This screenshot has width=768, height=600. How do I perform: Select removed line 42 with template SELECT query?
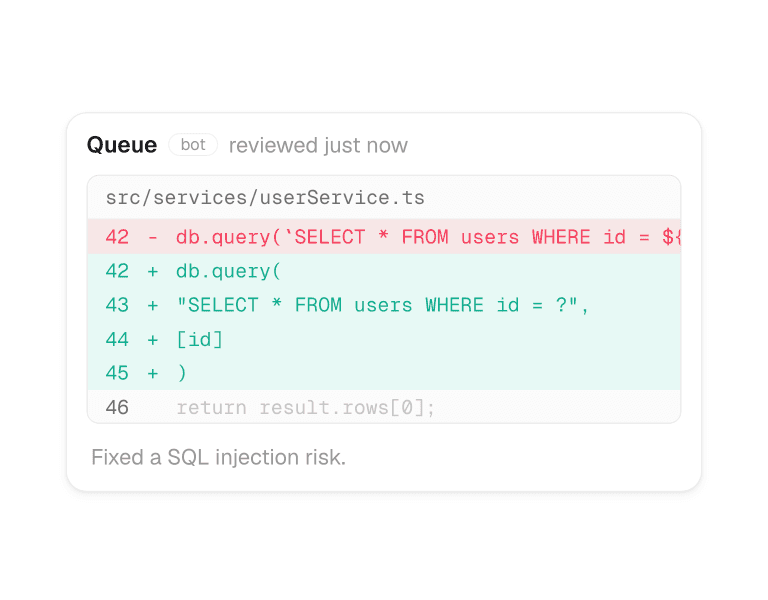coord(384,237)
